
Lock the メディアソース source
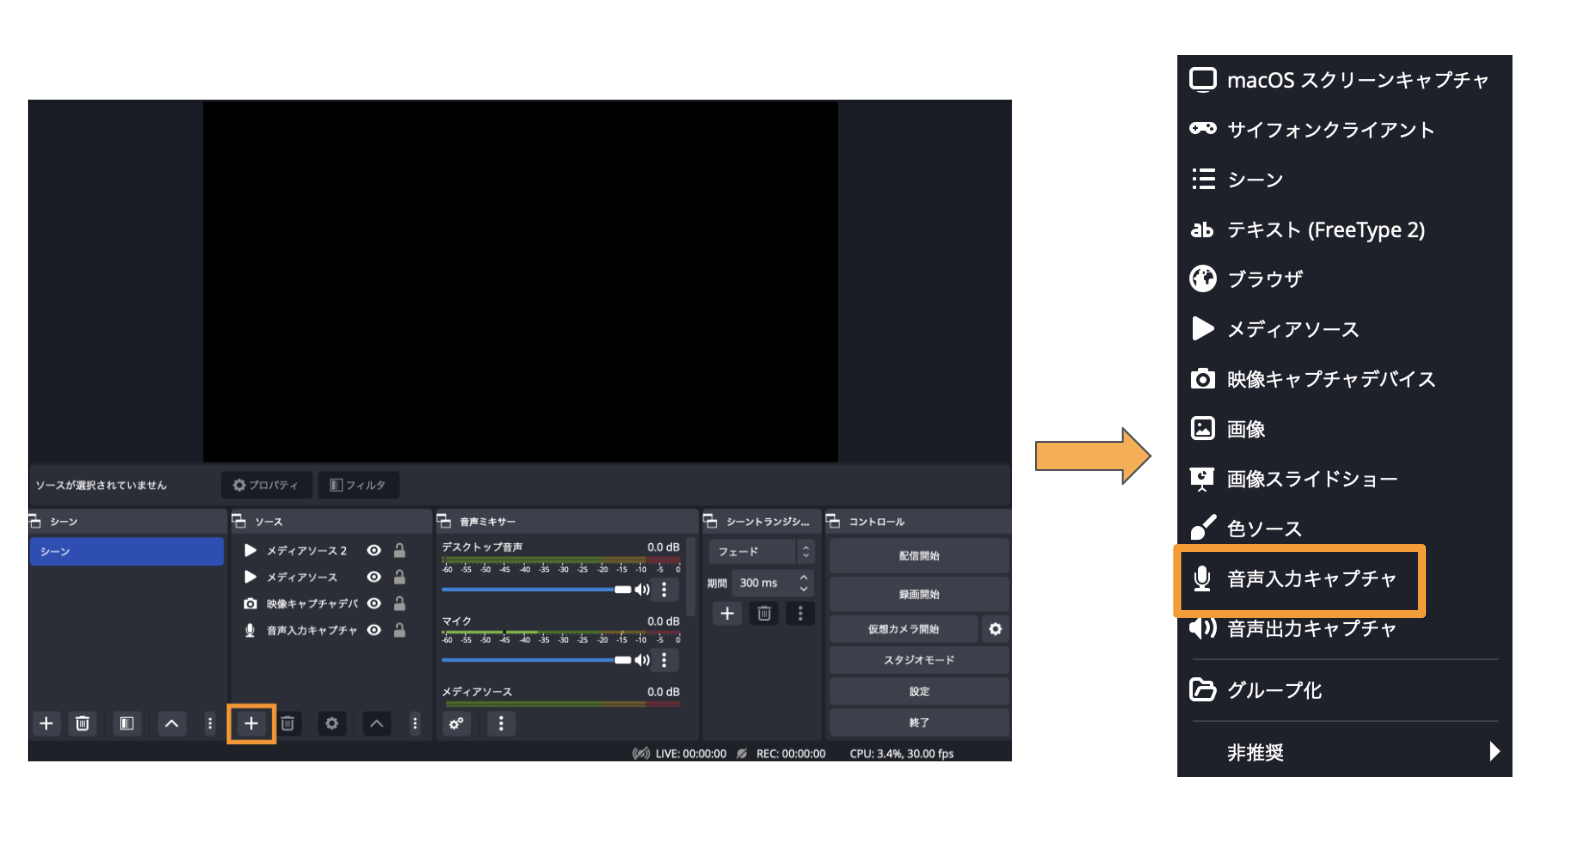coord(400,577)
